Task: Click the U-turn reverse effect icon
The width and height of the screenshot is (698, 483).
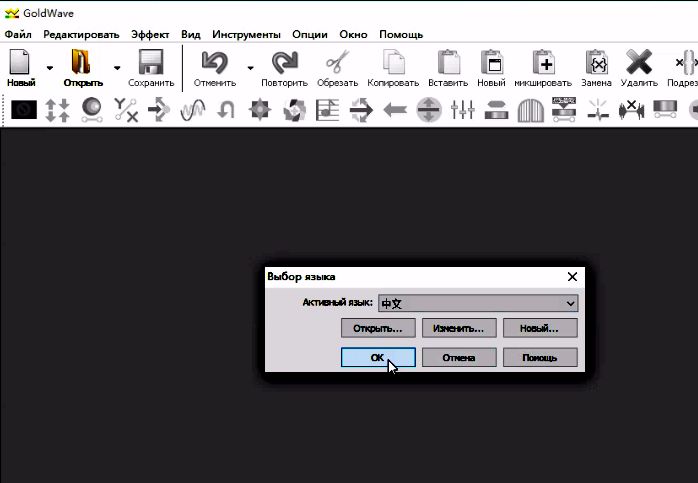Action: click(x=226, y=110)
